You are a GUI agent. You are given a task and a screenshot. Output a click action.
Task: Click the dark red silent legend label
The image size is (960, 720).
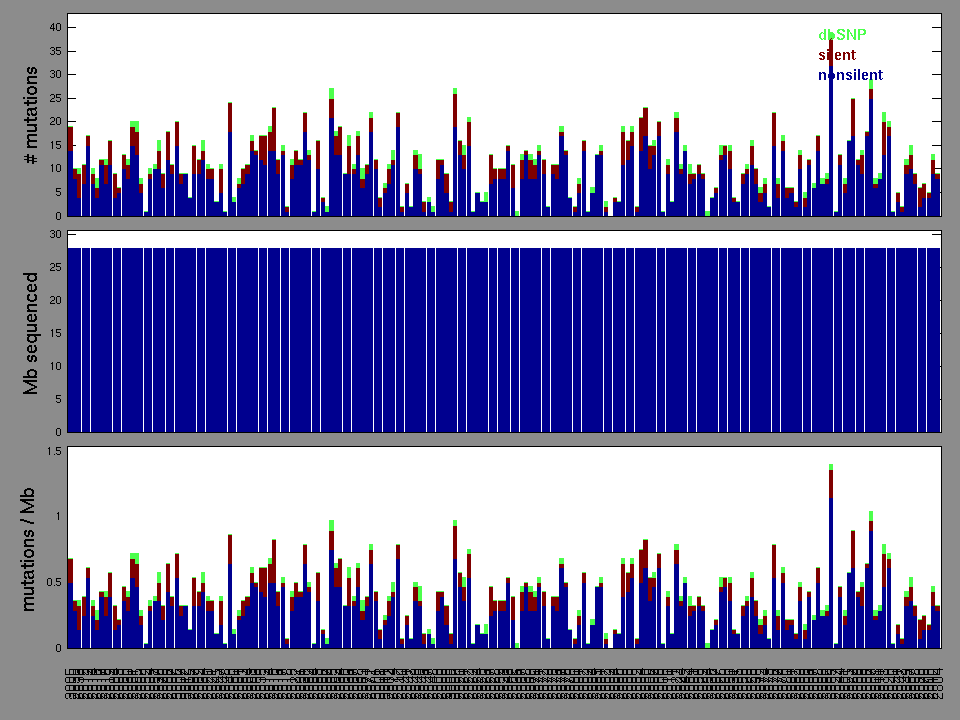[x=837, y=55]
